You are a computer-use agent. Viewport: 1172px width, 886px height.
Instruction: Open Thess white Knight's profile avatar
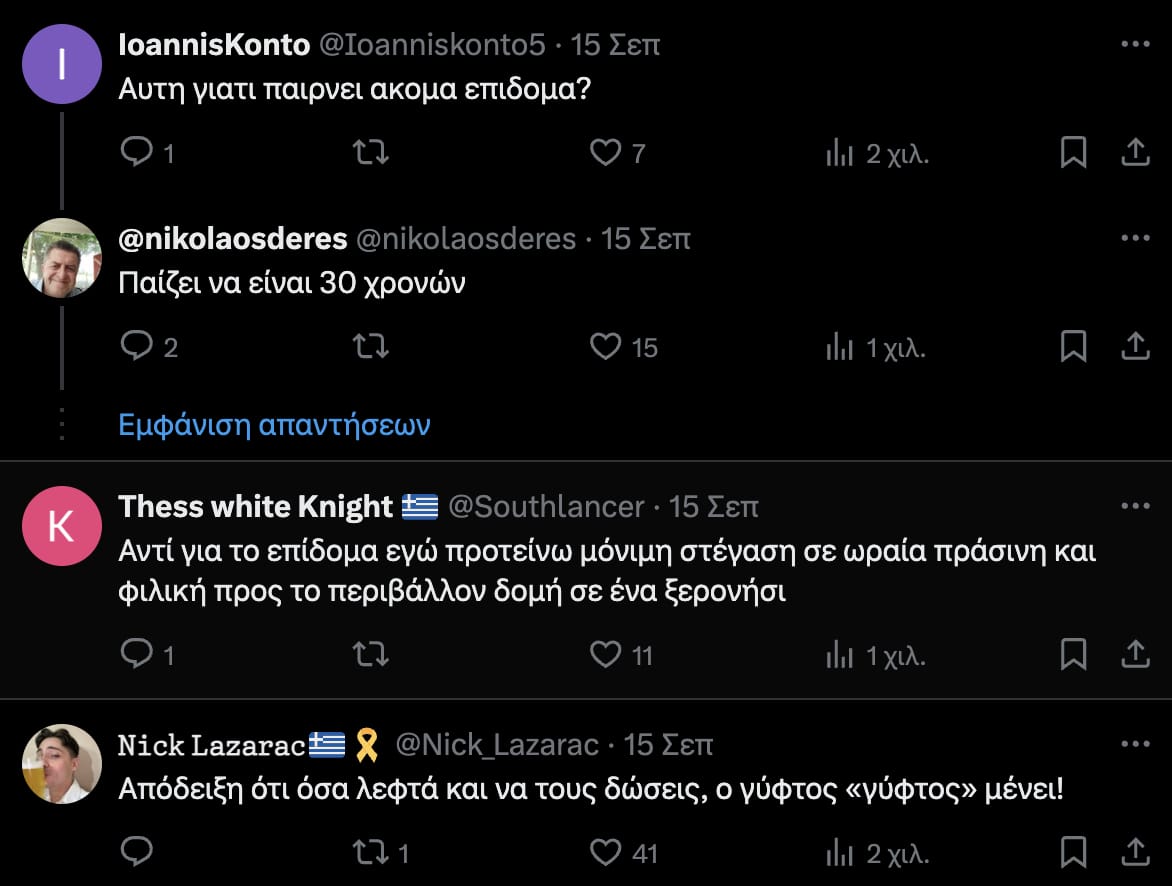(x=62, y=527)
